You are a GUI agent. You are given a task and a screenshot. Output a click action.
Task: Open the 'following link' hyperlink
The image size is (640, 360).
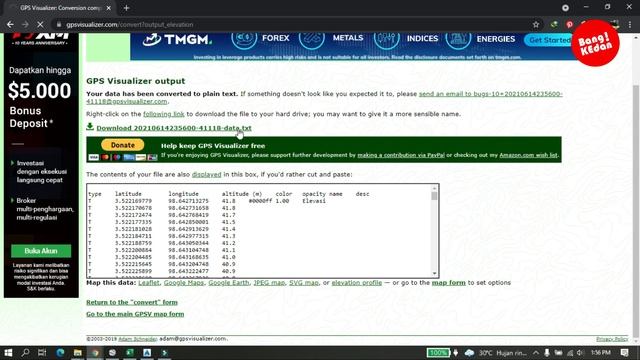tap(164, 114)
